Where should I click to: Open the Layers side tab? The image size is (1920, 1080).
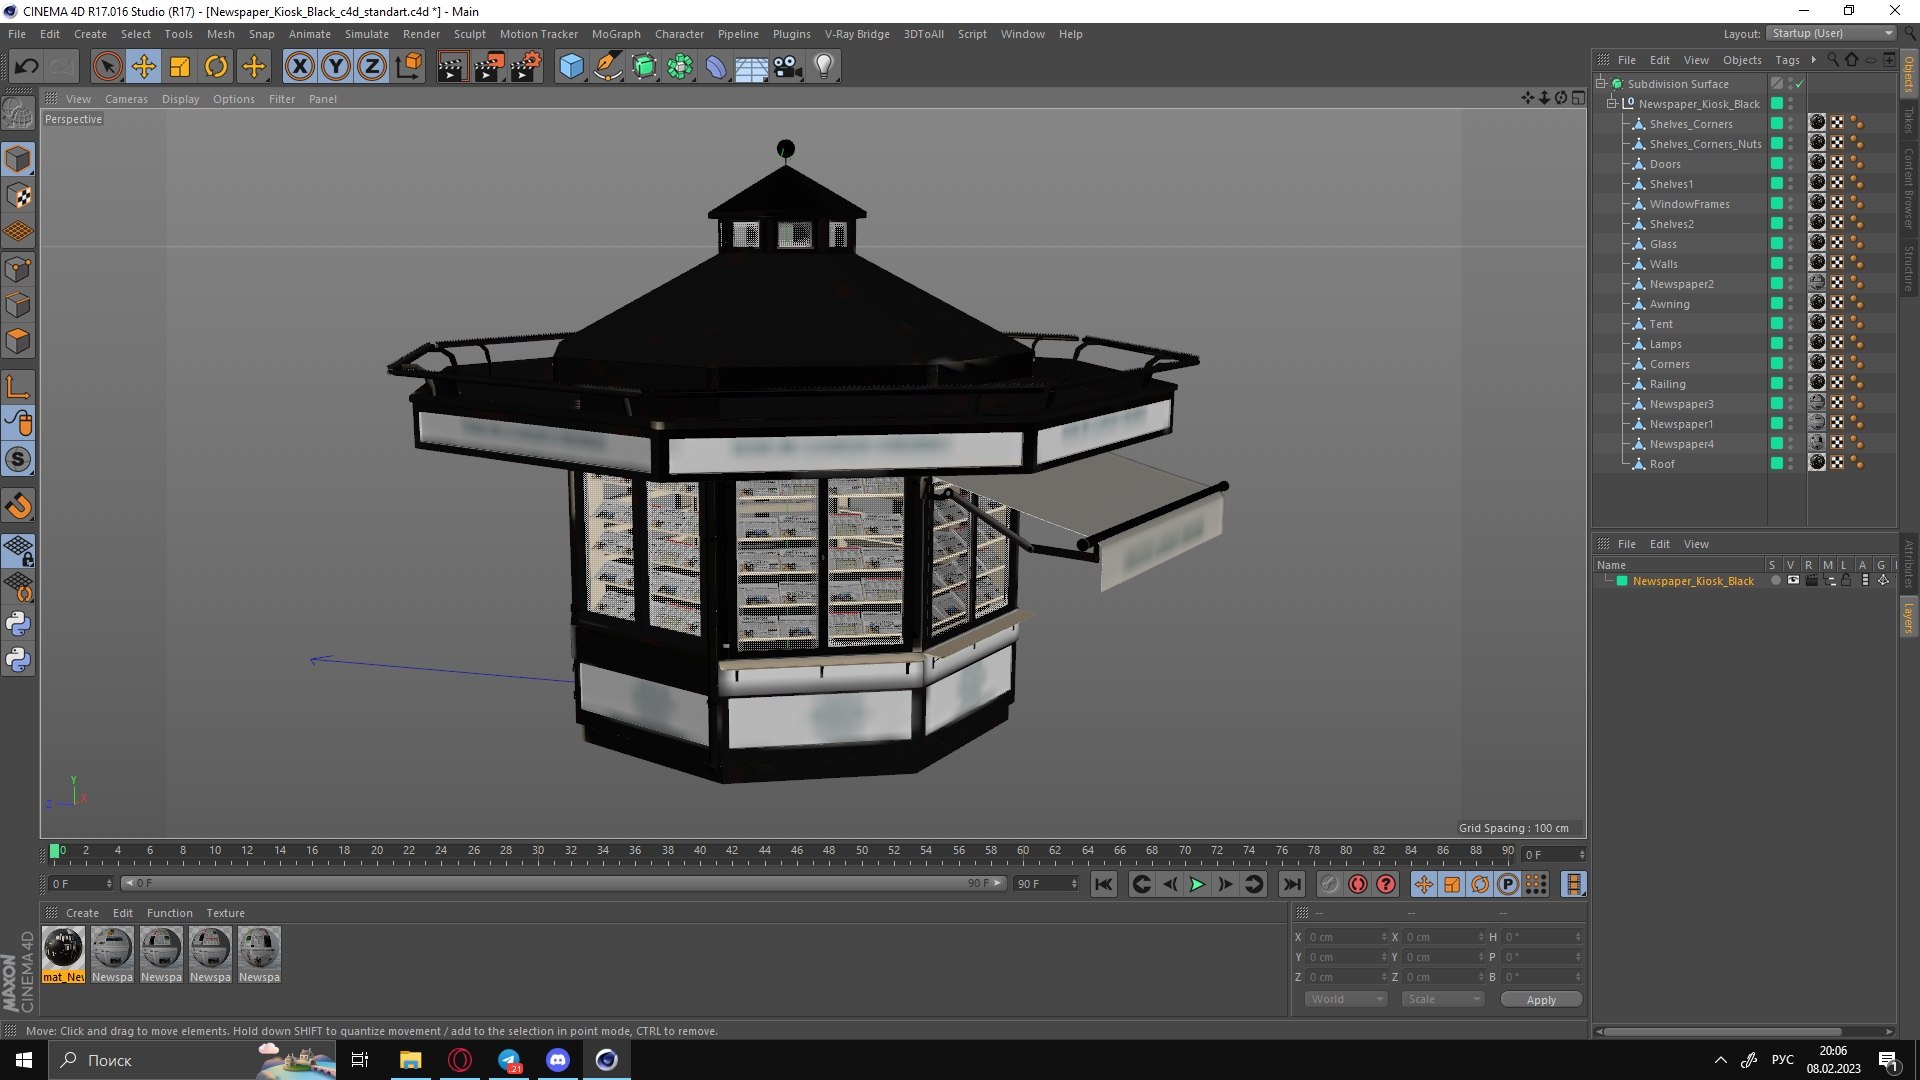point(1908,618)
